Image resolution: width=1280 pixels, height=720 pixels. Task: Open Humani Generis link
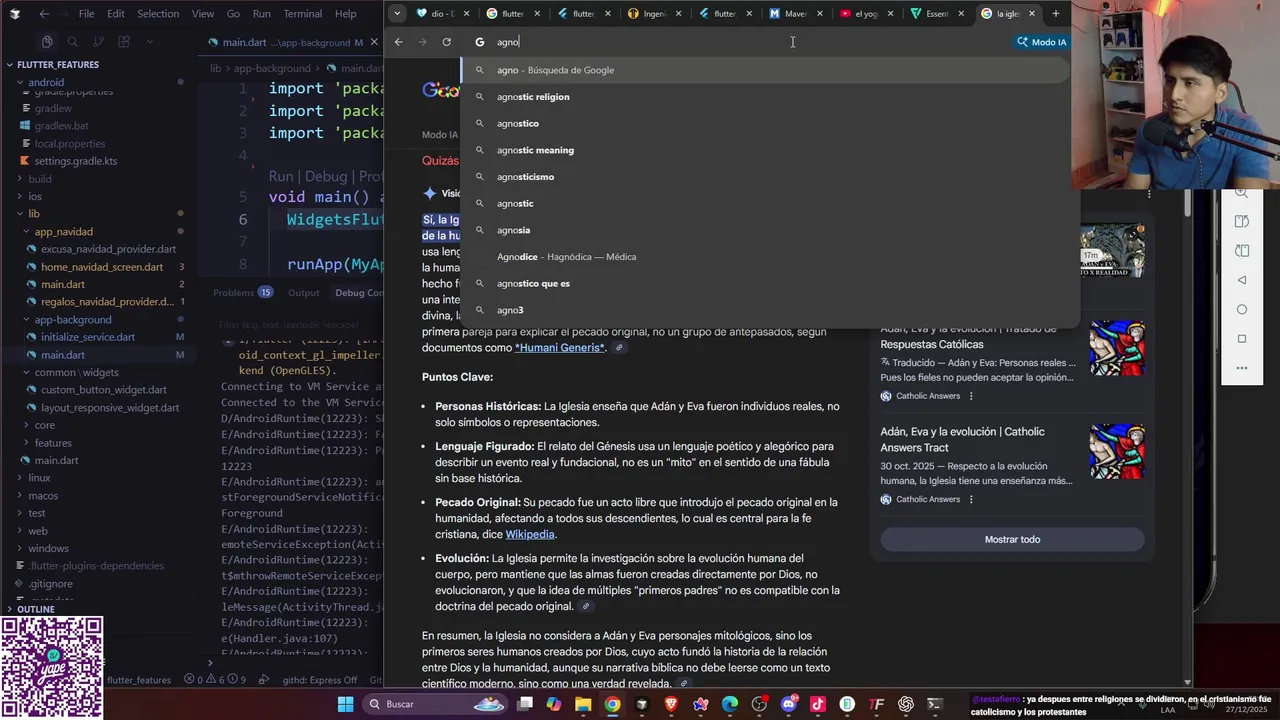click(x=560, y=348)
